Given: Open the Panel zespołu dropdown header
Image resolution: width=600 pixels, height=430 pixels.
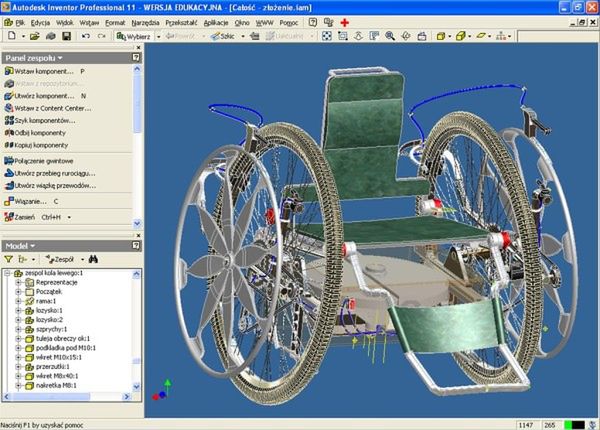Looking at the screenshot, I should [x=34, y=58].
